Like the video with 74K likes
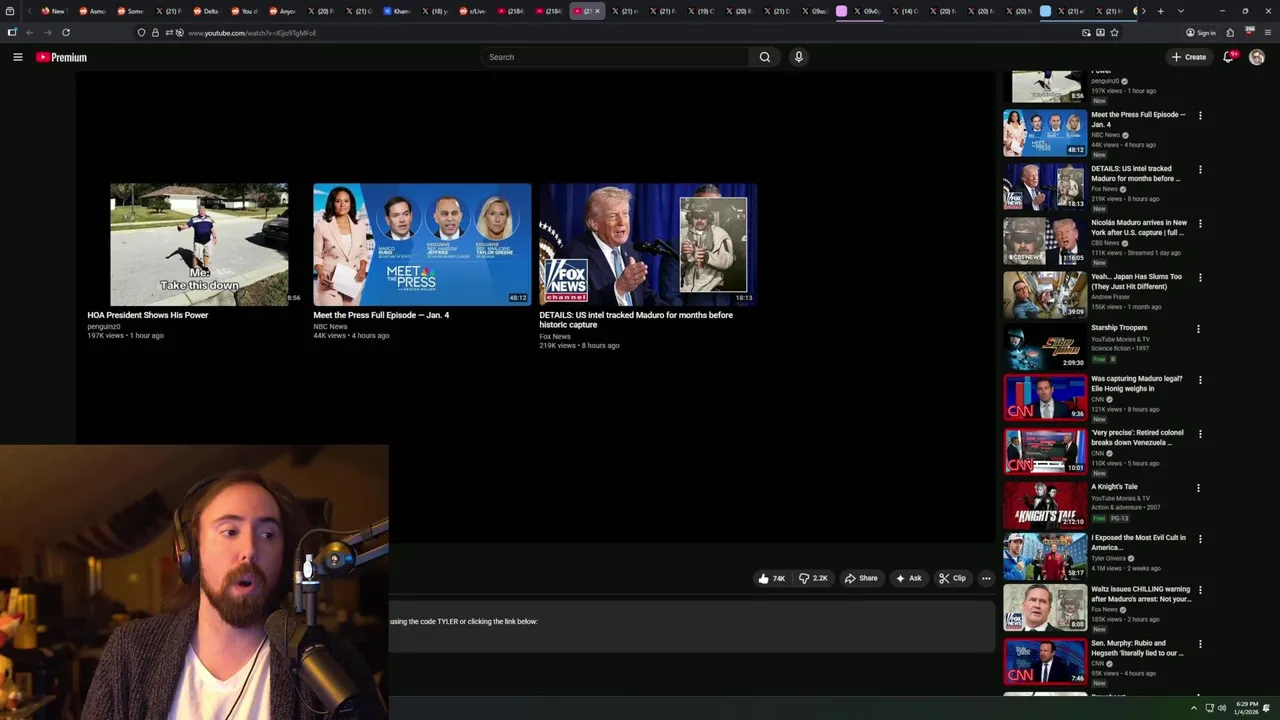Screen dimensions: 1280x720 [x=771, y=578]
